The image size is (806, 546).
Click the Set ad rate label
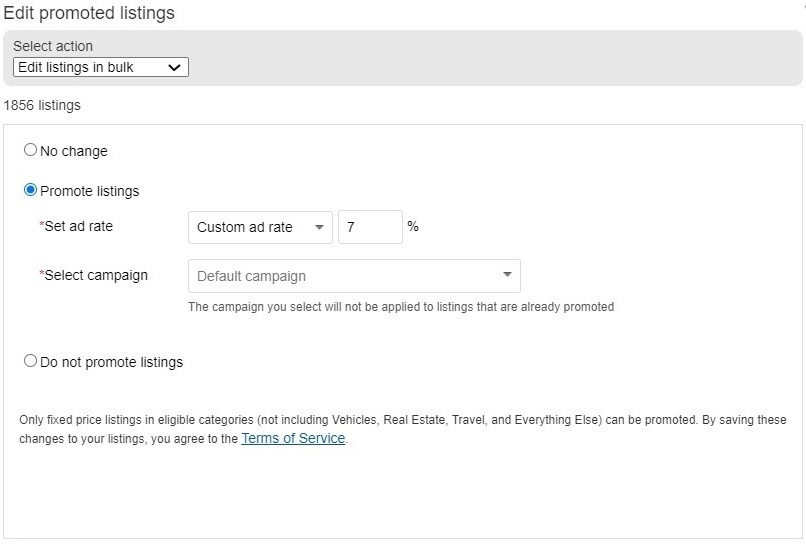76,226
